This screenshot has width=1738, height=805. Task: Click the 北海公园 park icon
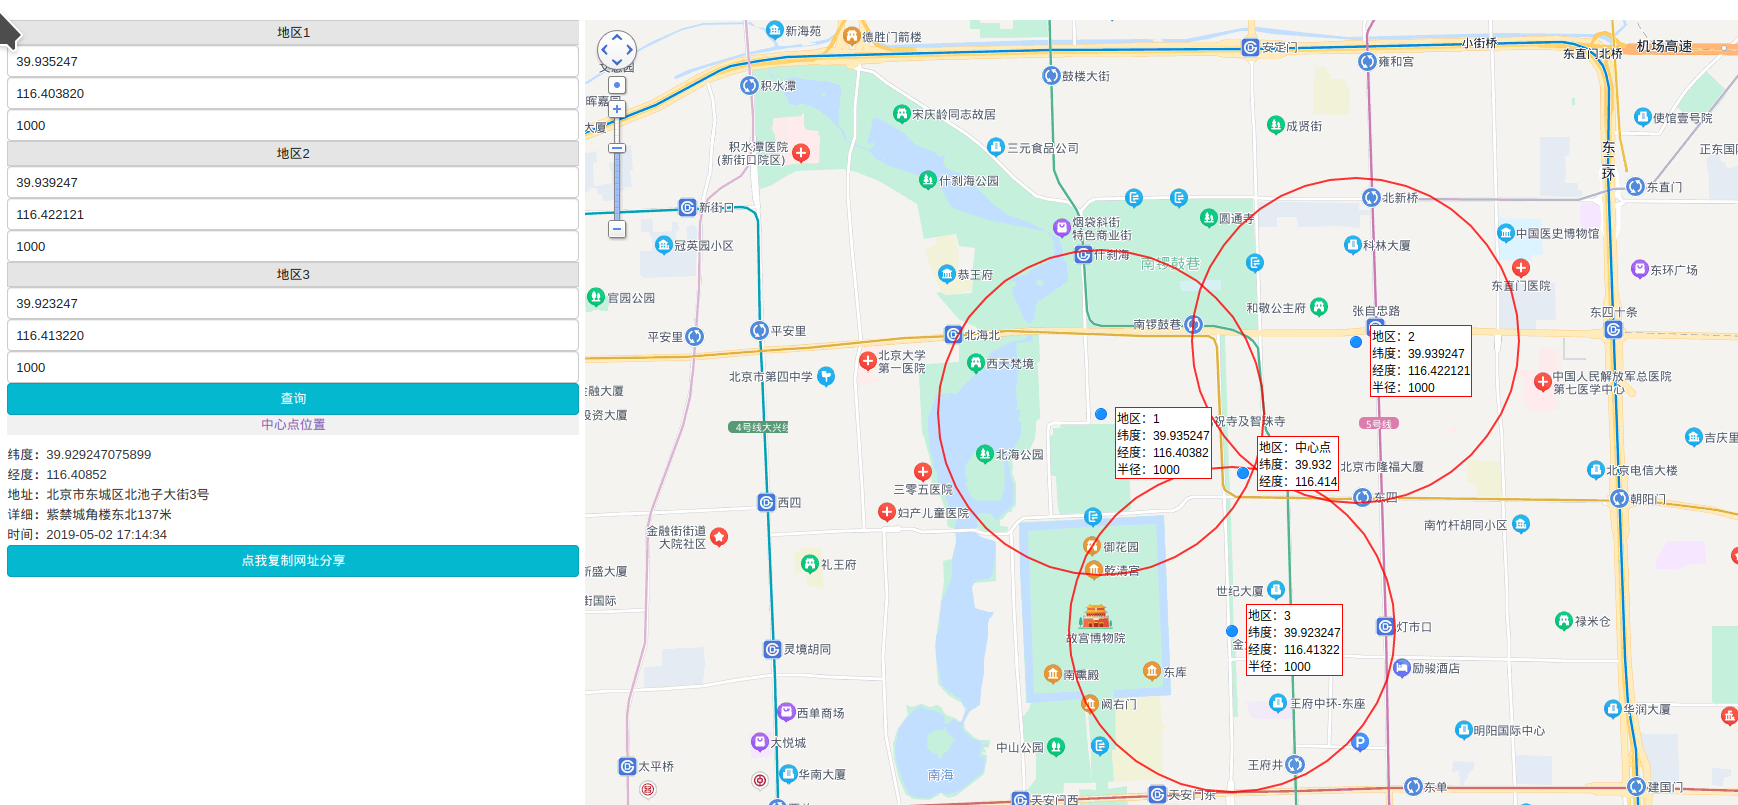tap(984, 454)
